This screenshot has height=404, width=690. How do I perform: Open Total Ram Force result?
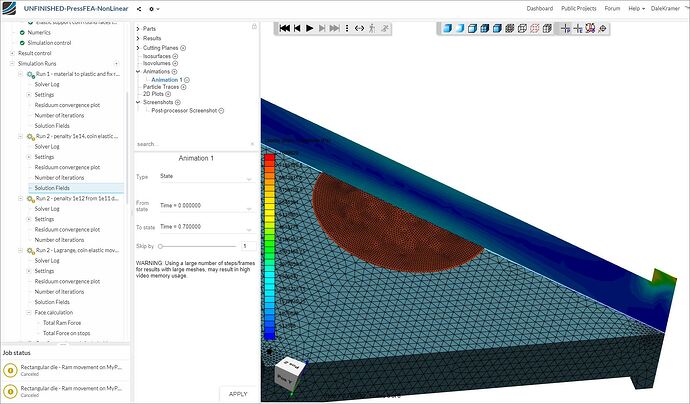[x=62, y=323]
